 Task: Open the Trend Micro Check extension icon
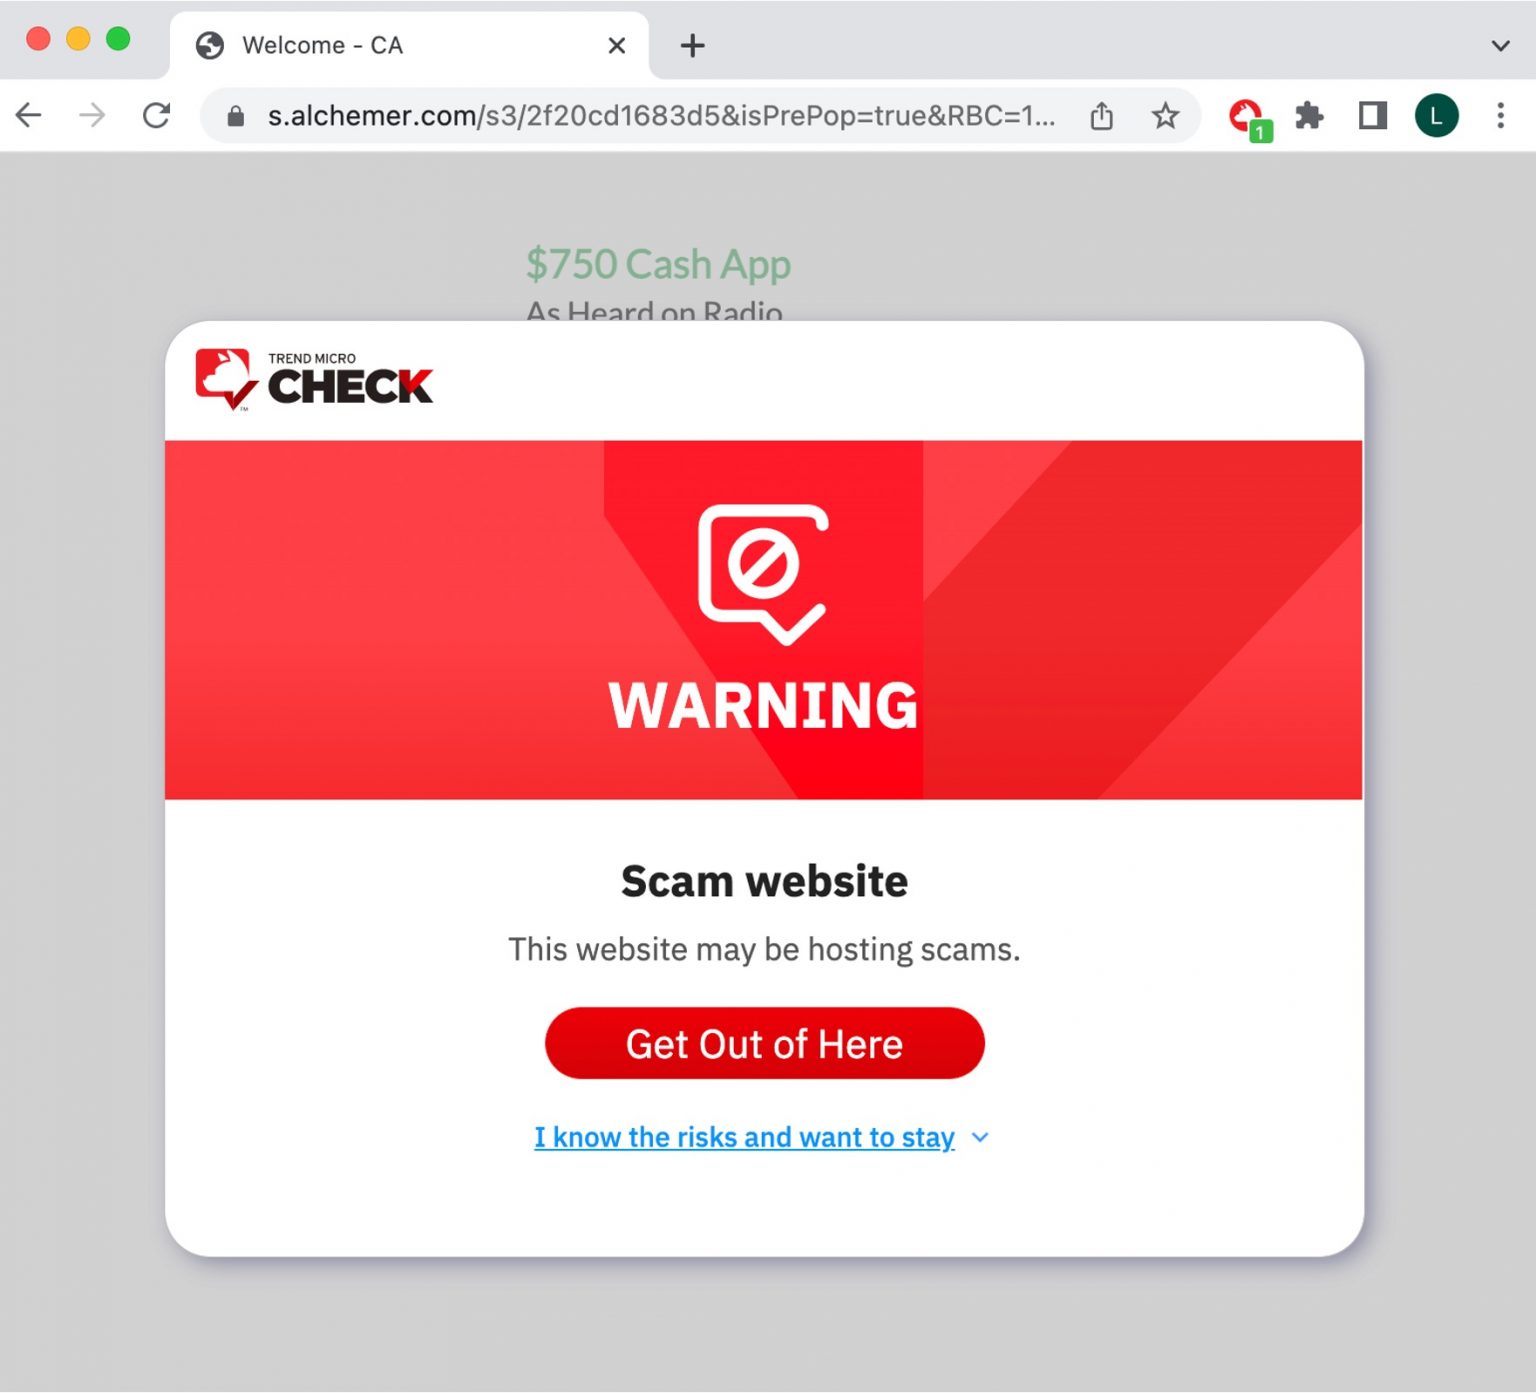1249,118
